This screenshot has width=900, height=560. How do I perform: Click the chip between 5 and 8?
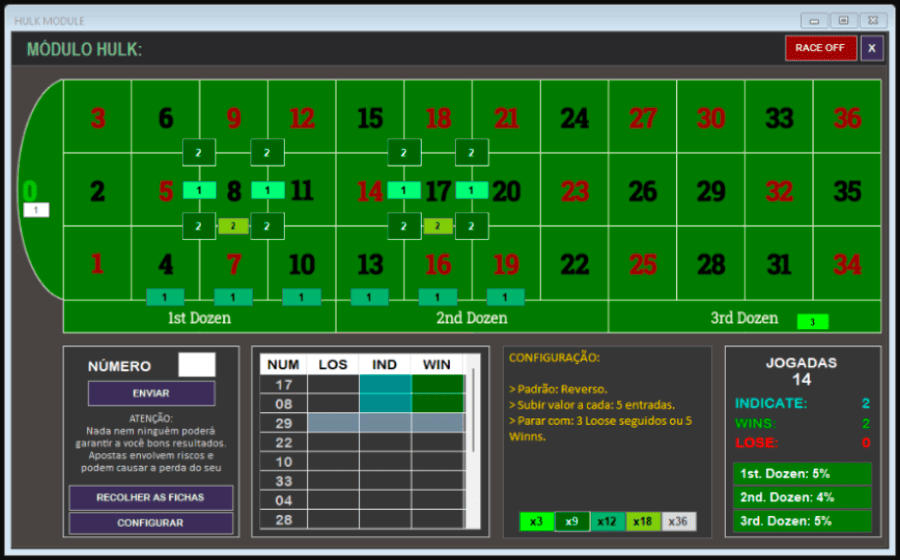(199, 190)
